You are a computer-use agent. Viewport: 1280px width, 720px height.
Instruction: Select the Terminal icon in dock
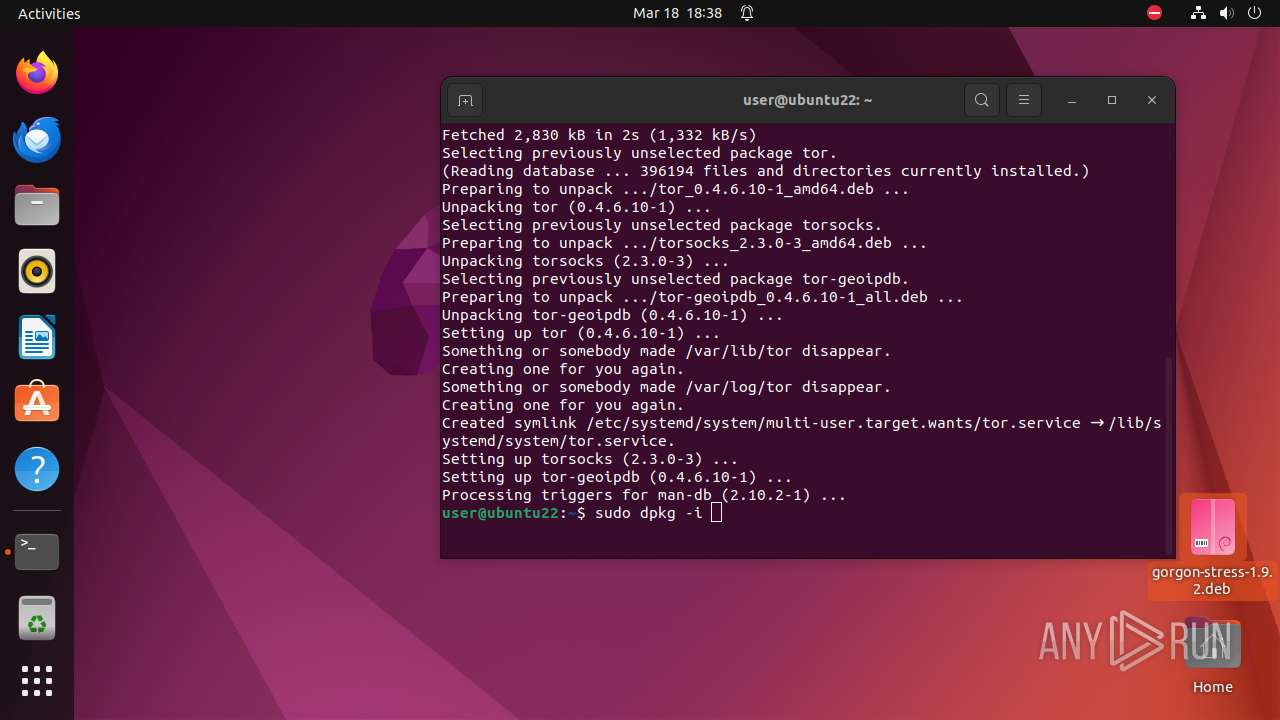(x=37, y=551)
